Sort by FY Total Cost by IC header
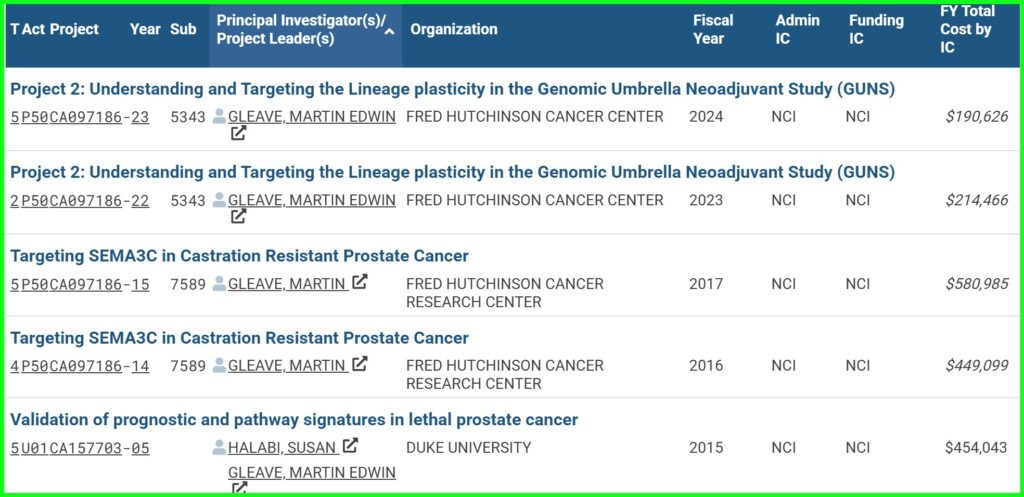 click(967, 29)
